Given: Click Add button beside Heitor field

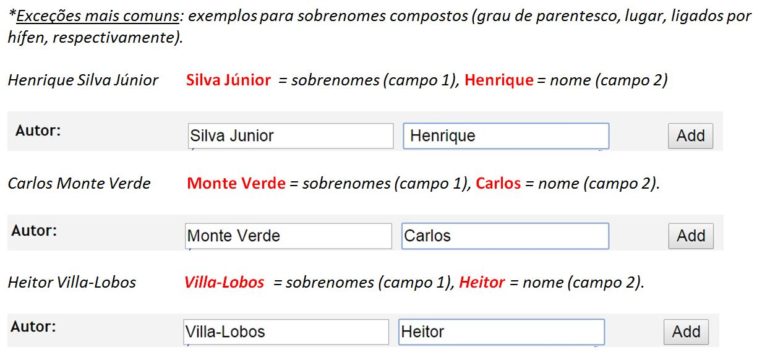Looking at the screenshot, I should pyautogui.click(x=686, y=332).
